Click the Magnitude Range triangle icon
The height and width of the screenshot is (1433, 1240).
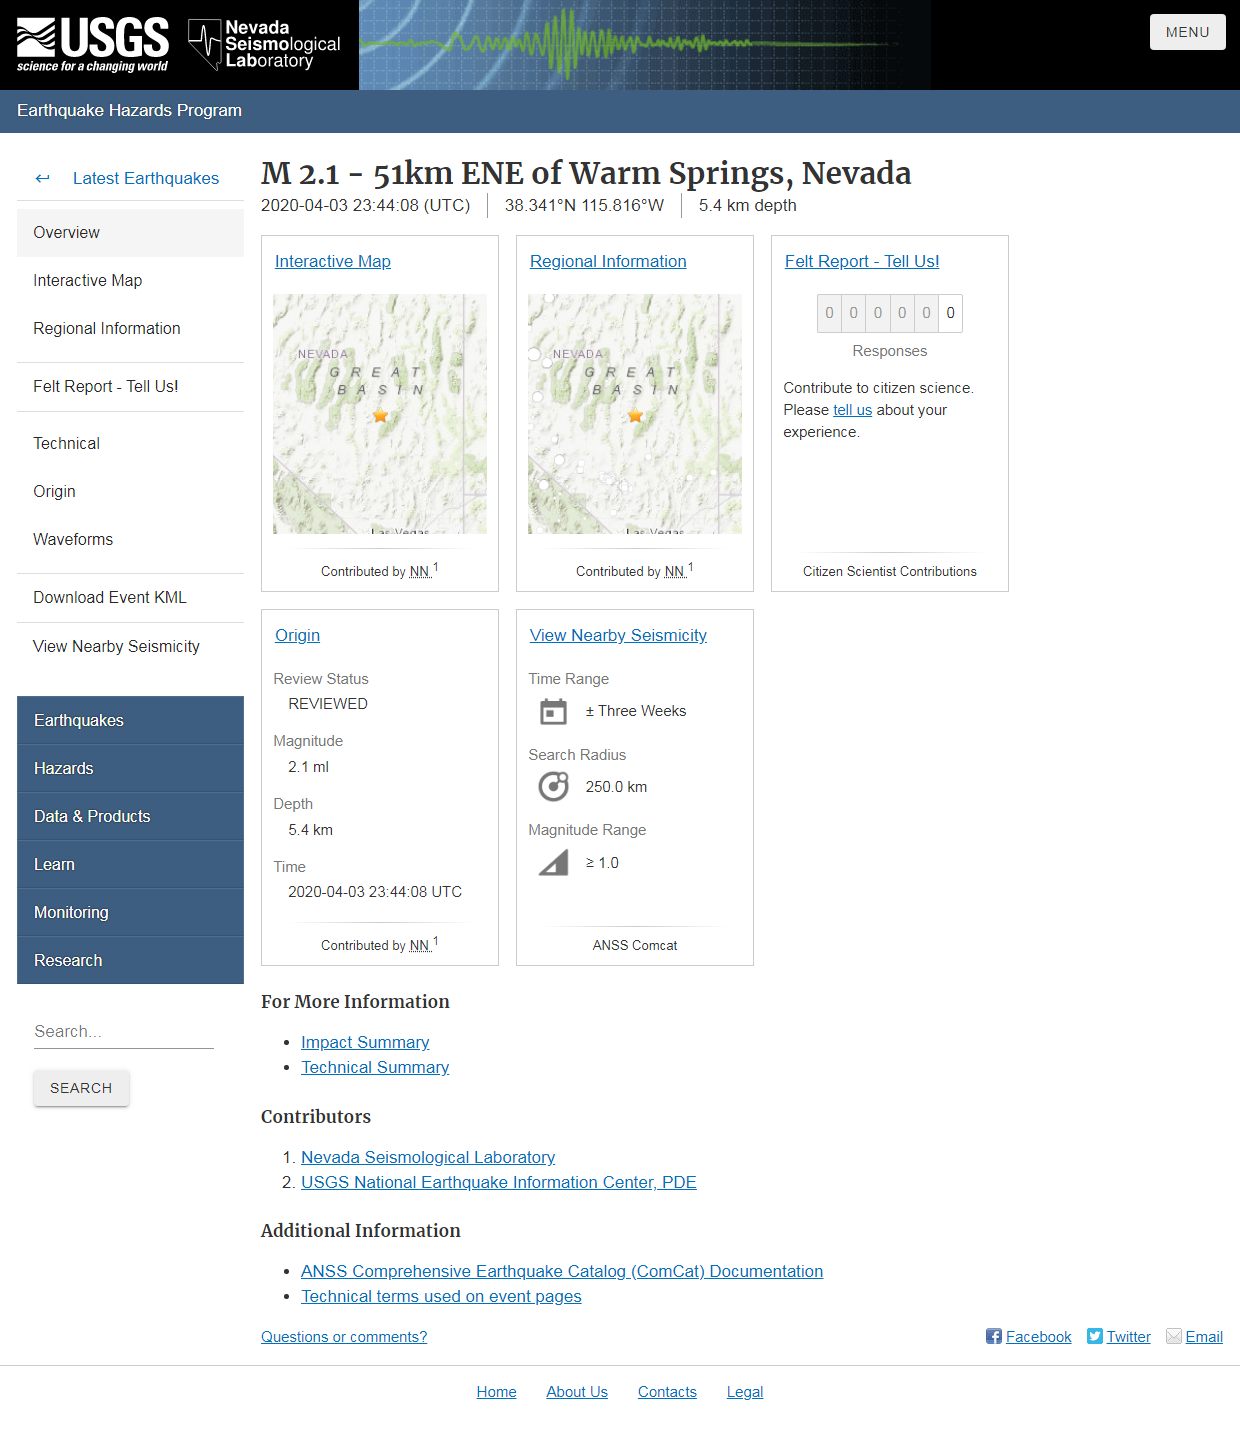click(x=553, y=863)
